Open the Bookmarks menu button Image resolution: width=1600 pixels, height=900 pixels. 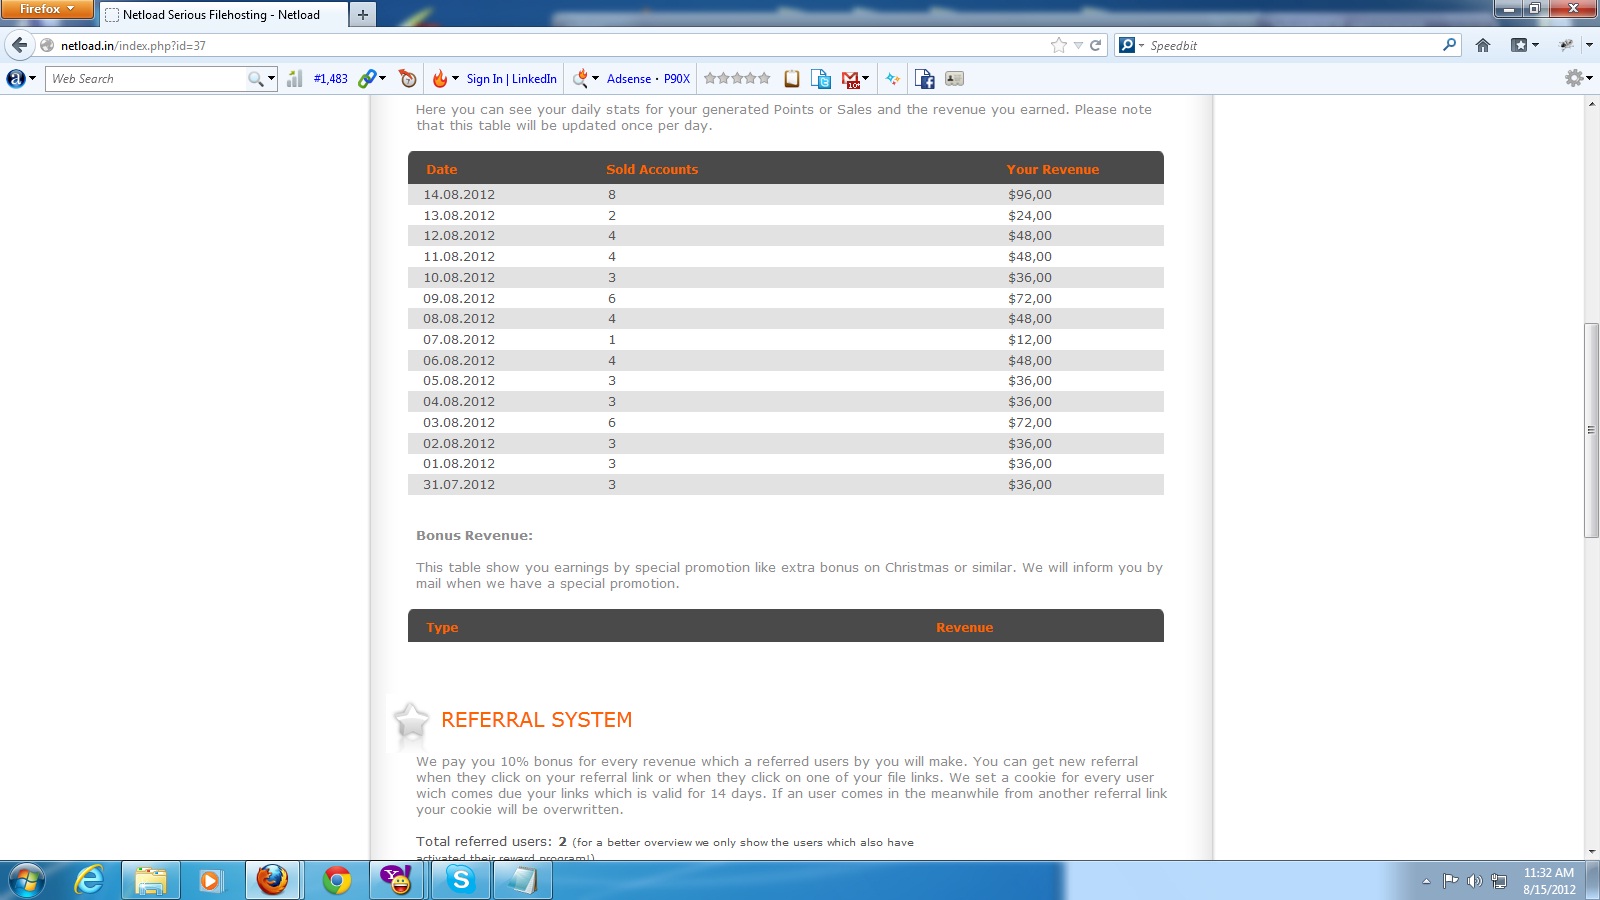point(1524,45)
